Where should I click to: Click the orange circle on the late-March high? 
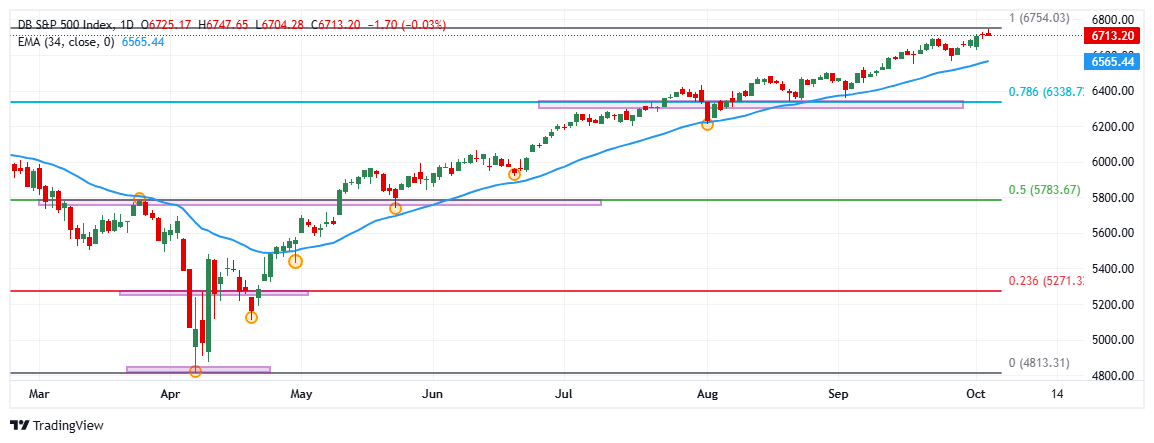140,199
